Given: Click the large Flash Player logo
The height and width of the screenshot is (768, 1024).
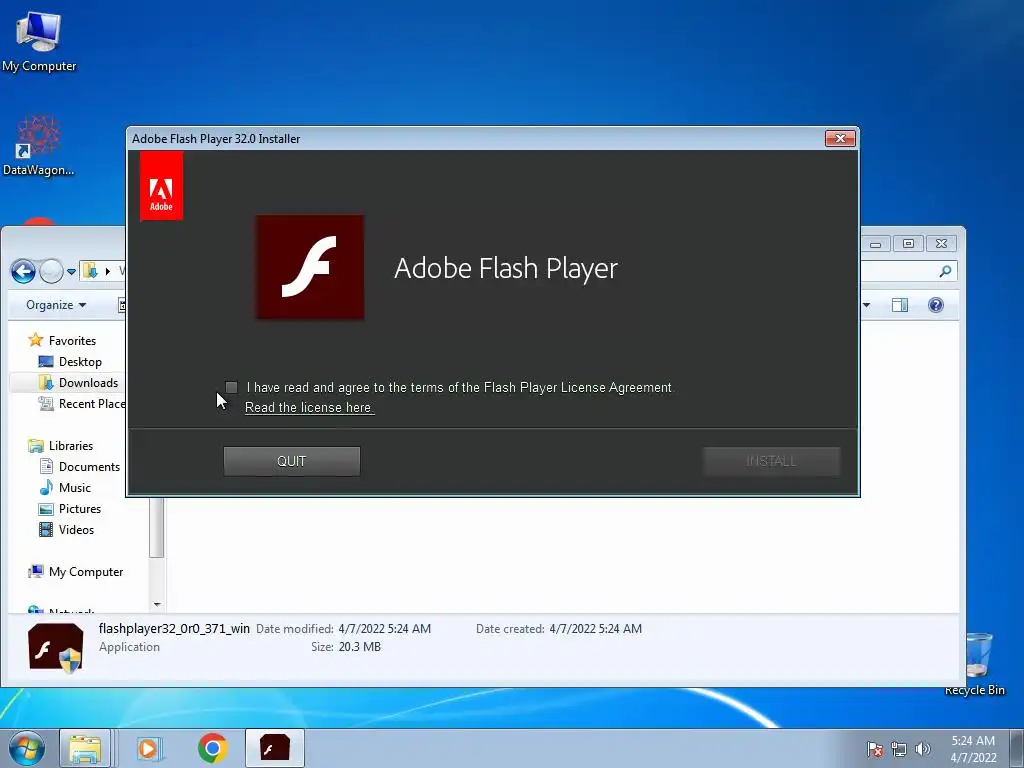Looking at the screenshot, I should (310, 267).
